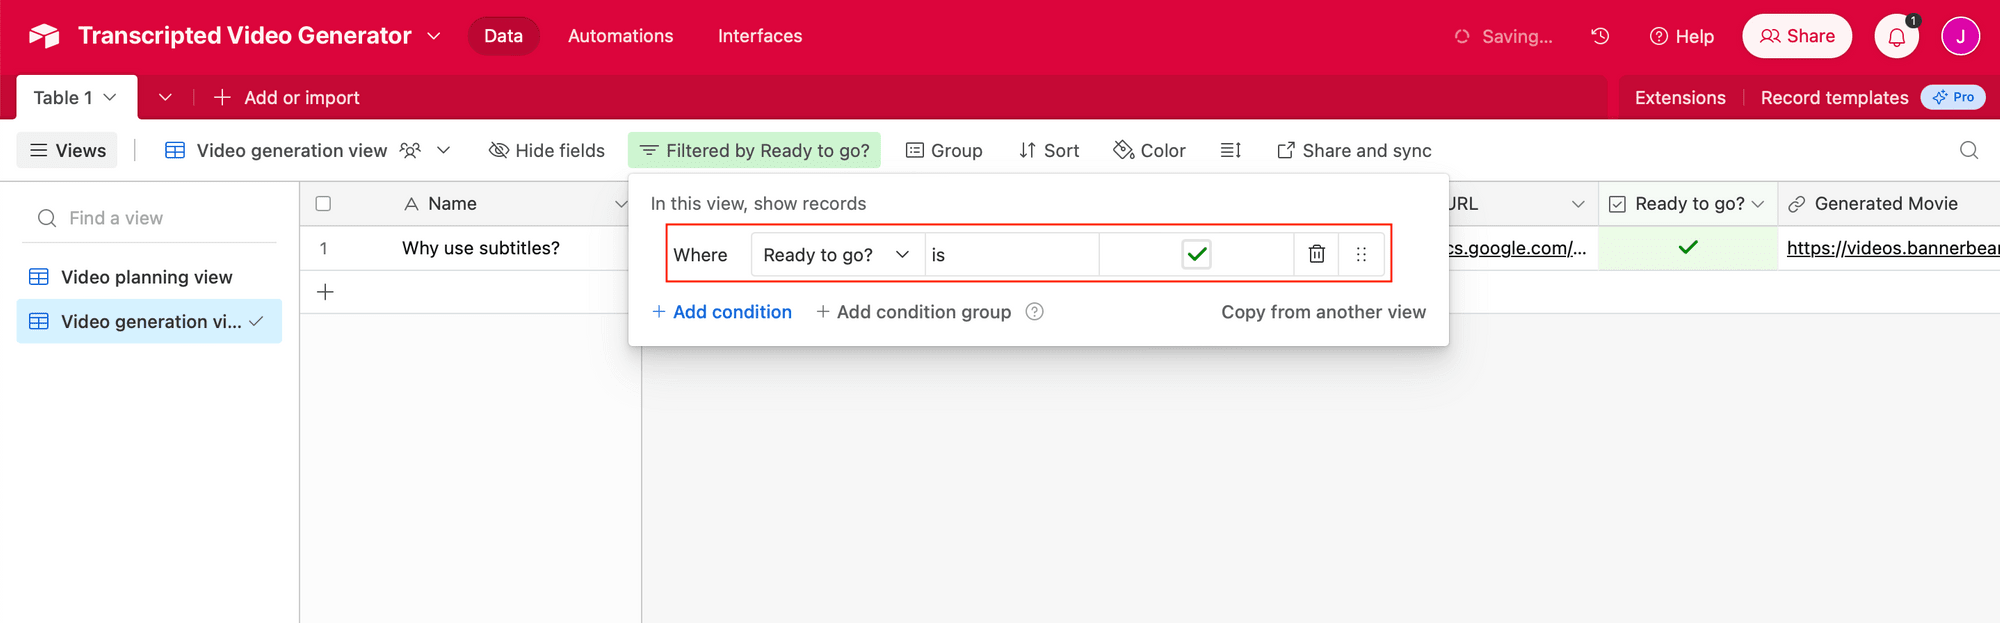
Task: Open Hide fields menu
Action: [x=547, y=150]
